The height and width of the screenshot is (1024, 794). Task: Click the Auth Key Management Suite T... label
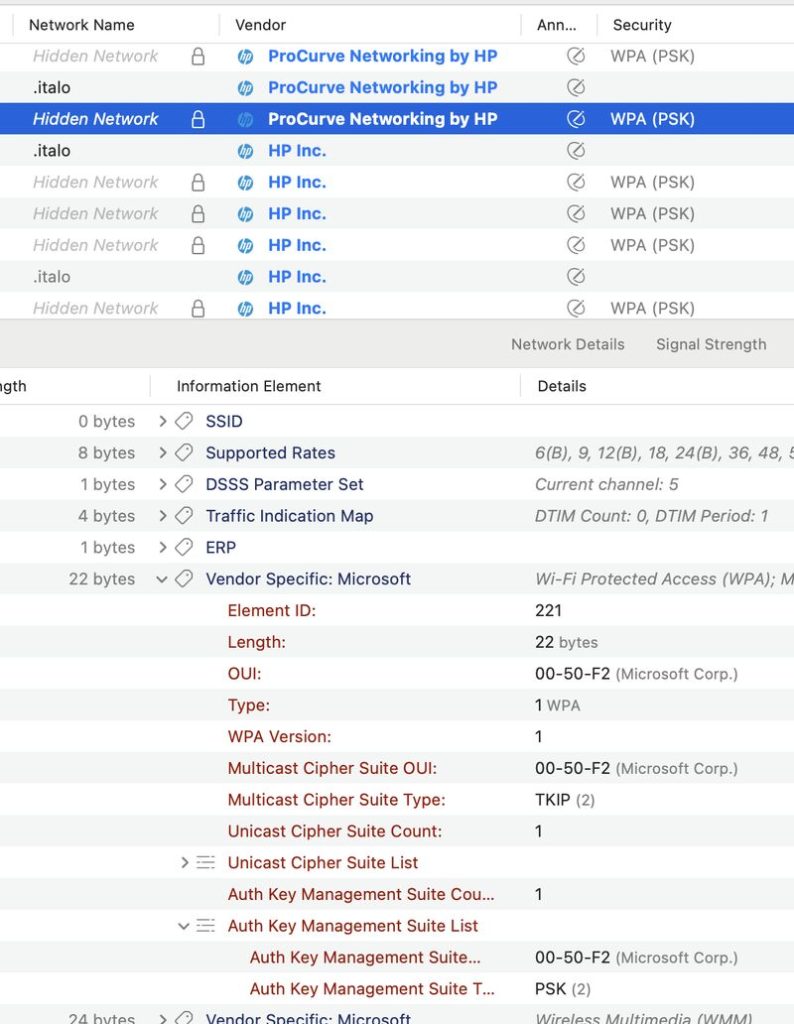click(x=372, y=989)
